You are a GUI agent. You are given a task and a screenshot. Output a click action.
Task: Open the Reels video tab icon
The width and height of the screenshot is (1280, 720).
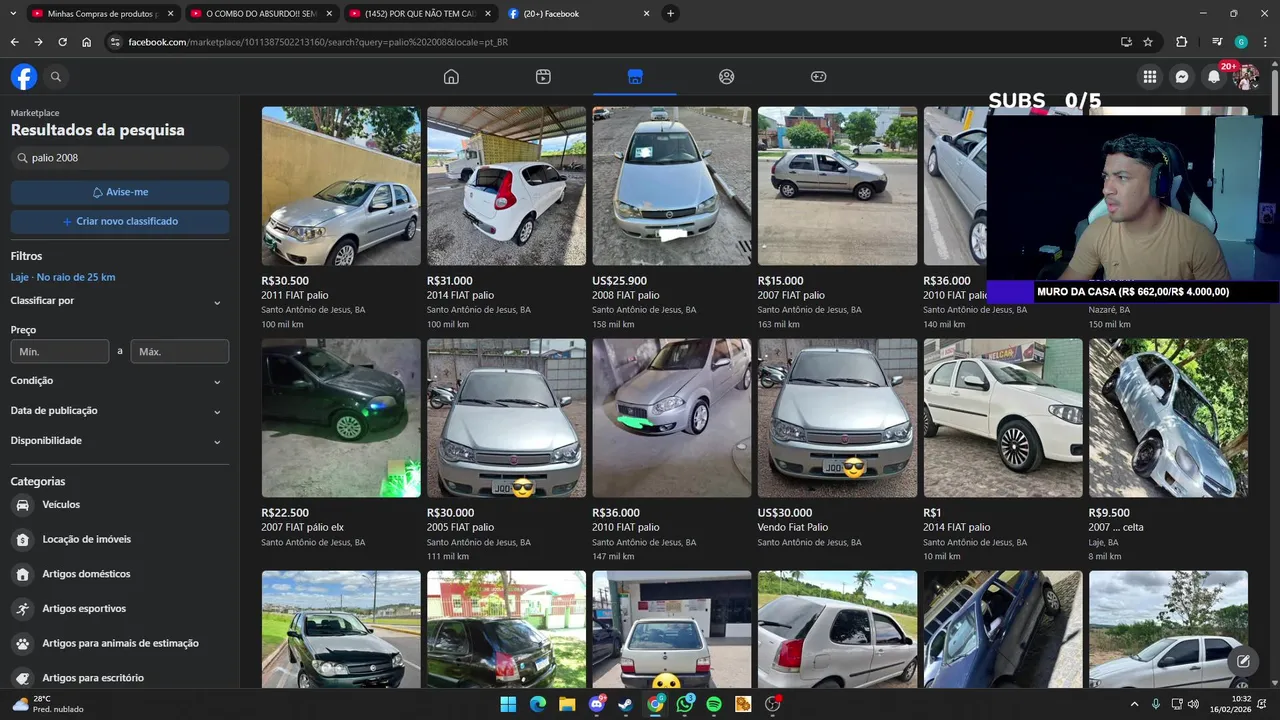(x=543, y=77)
